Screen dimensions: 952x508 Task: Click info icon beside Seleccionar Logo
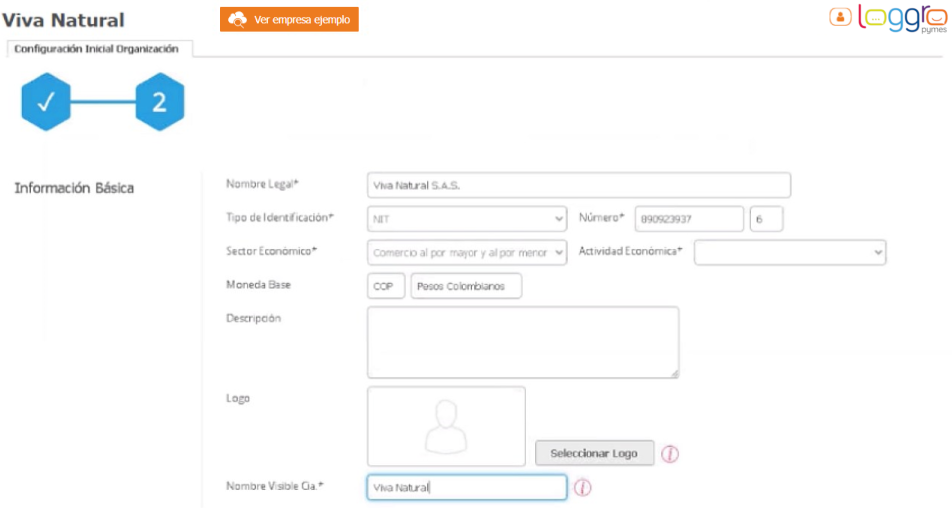point(670,453)
